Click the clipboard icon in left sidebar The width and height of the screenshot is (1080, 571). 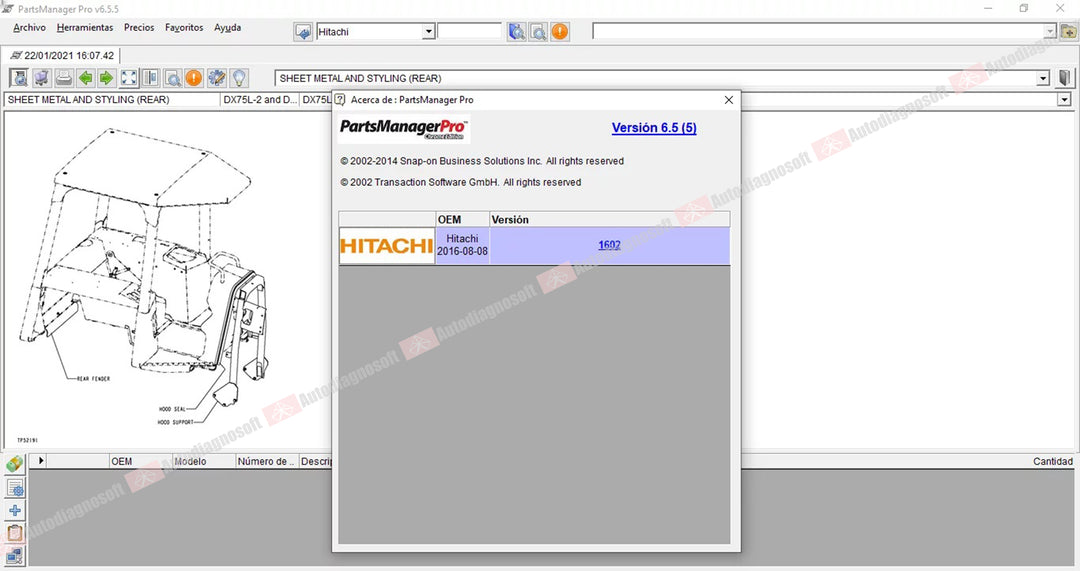(x=14, y=533)
